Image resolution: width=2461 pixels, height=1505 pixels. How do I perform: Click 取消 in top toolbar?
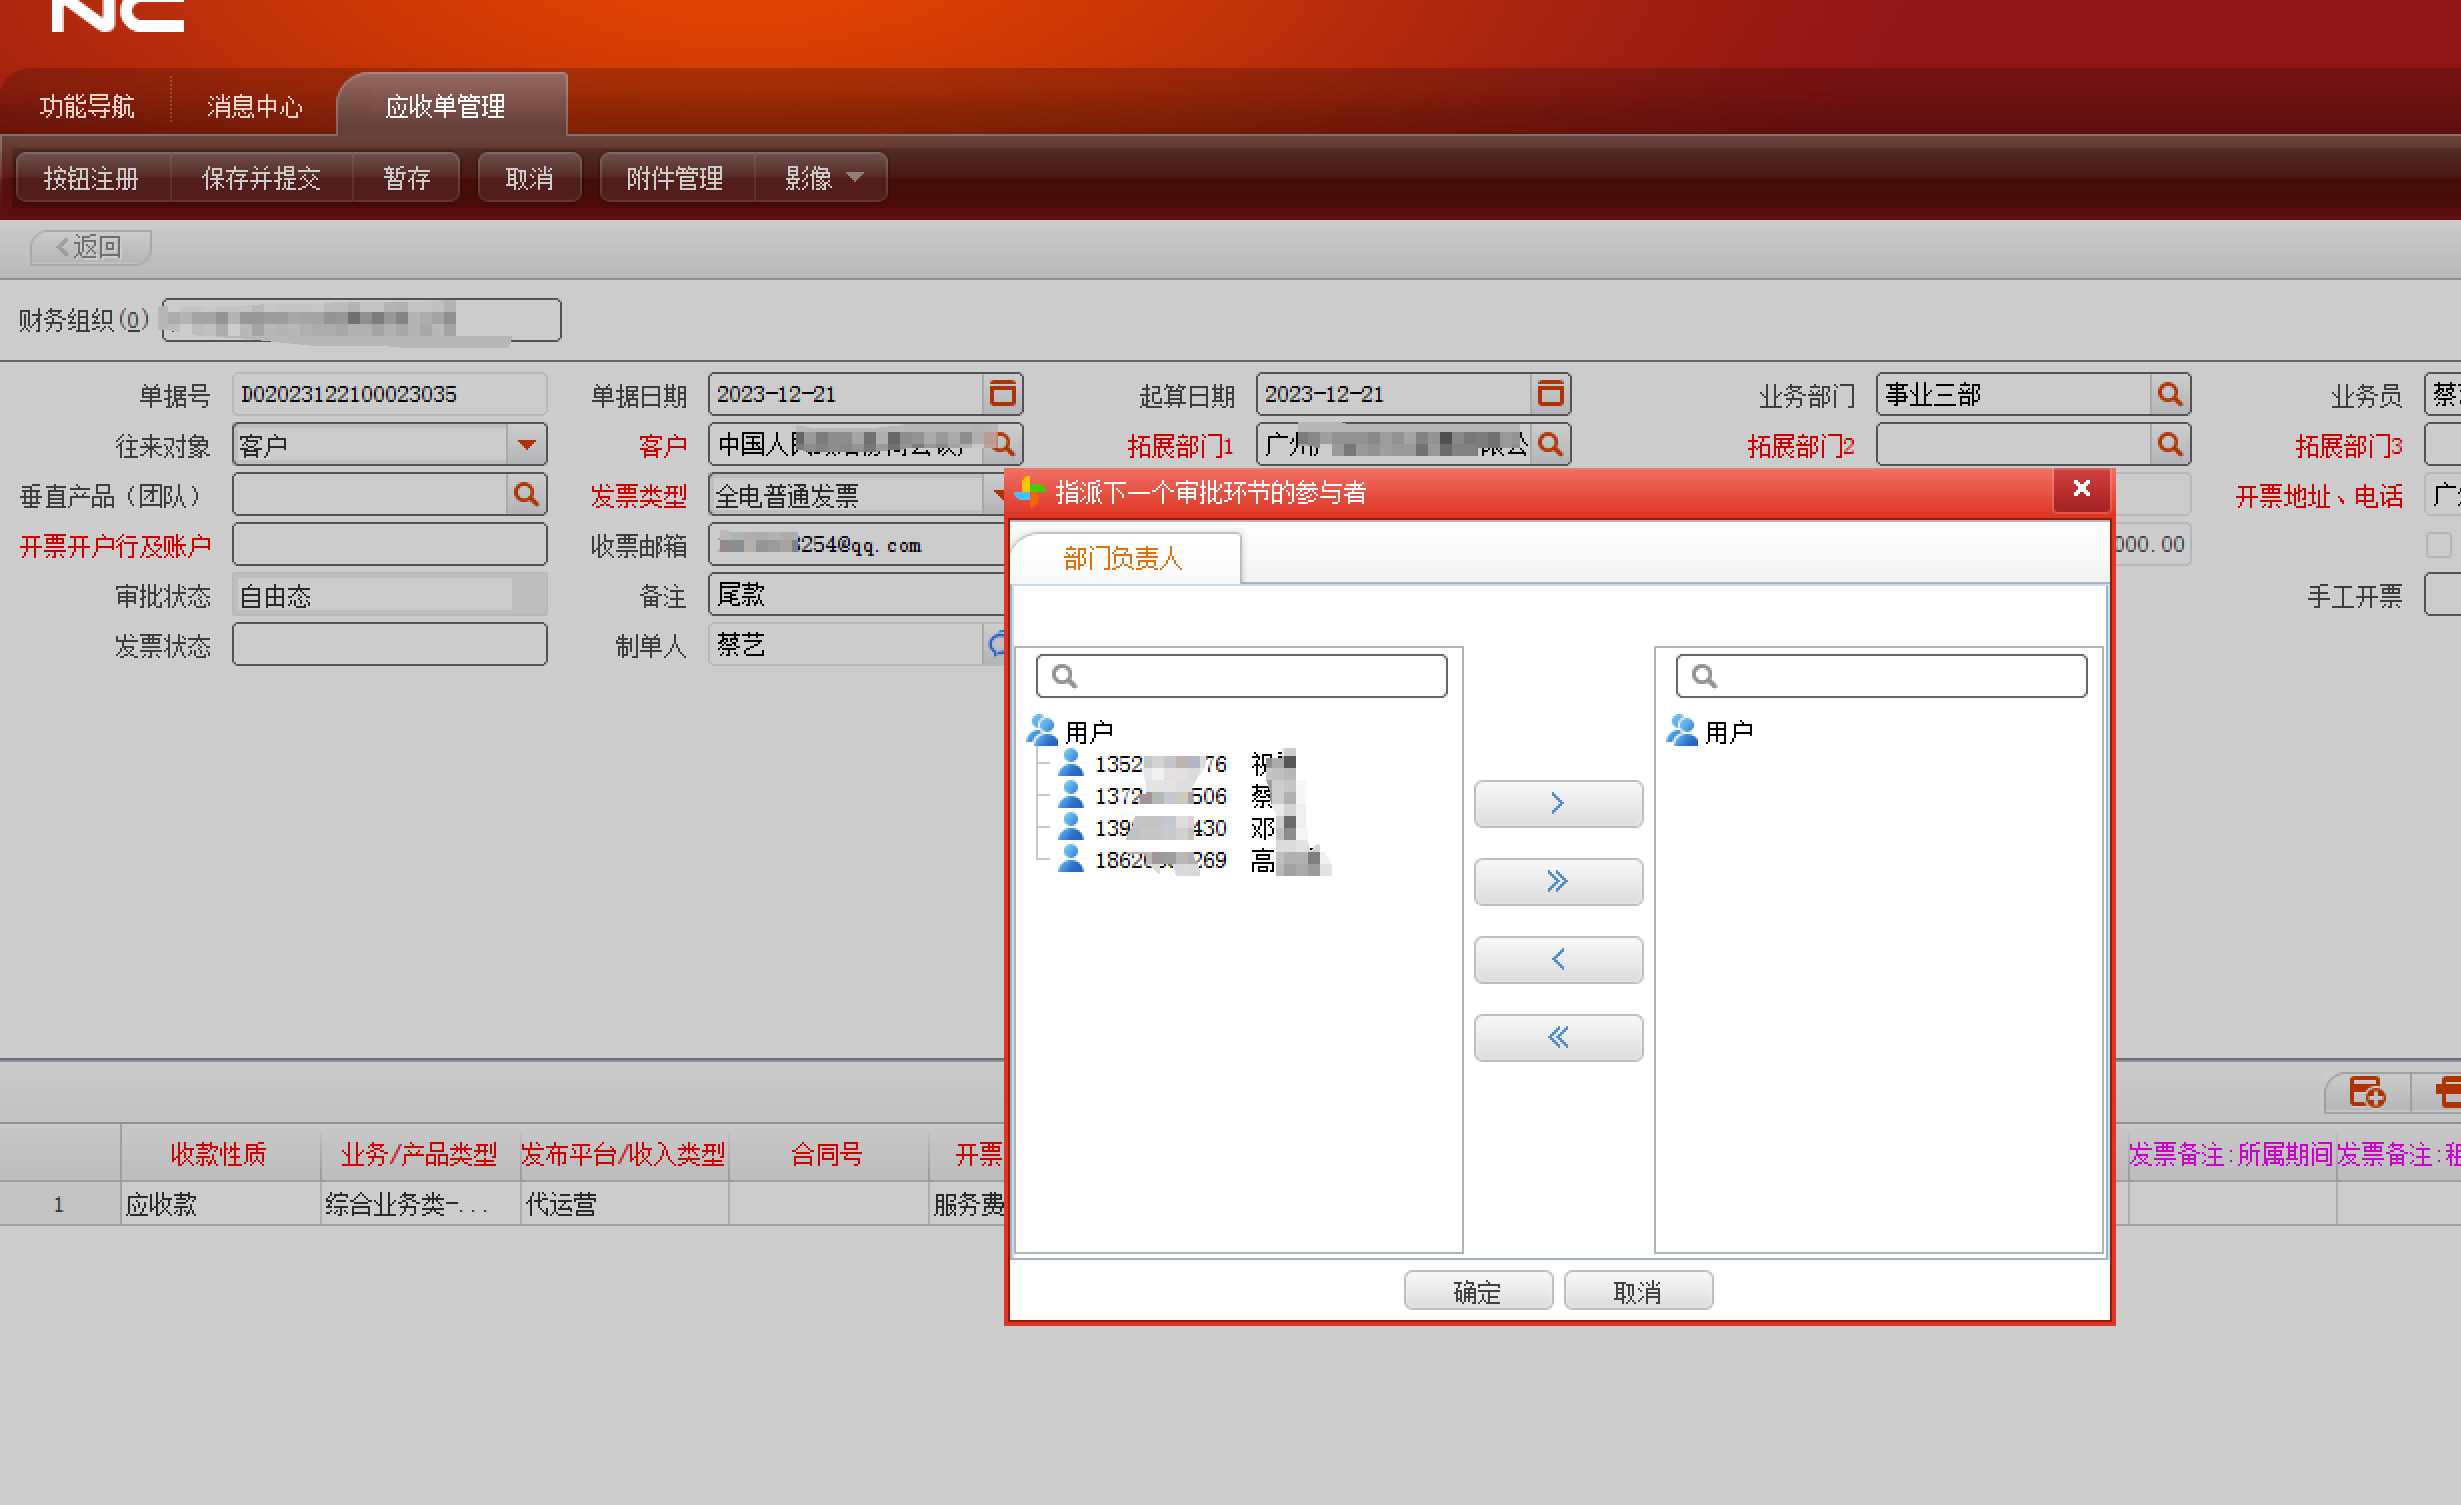pos(529,178)
